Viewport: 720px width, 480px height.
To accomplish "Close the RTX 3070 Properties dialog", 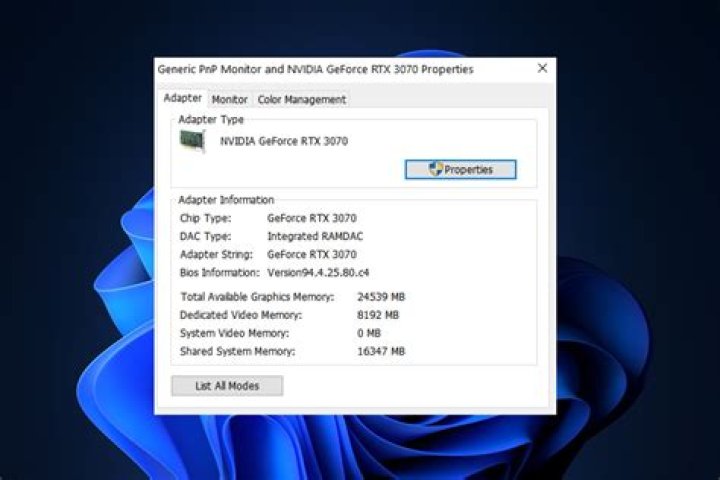I will (x=542, y=68).
